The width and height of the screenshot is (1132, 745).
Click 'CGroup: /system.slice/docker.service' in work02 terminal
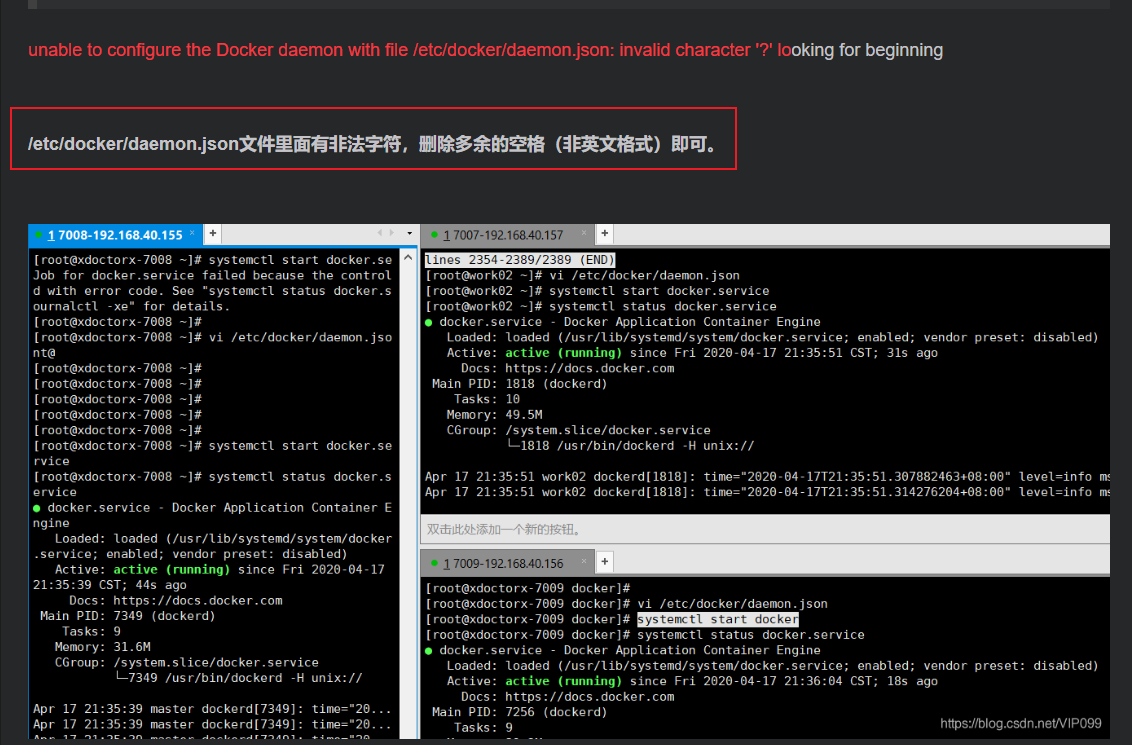pos(578,430)
